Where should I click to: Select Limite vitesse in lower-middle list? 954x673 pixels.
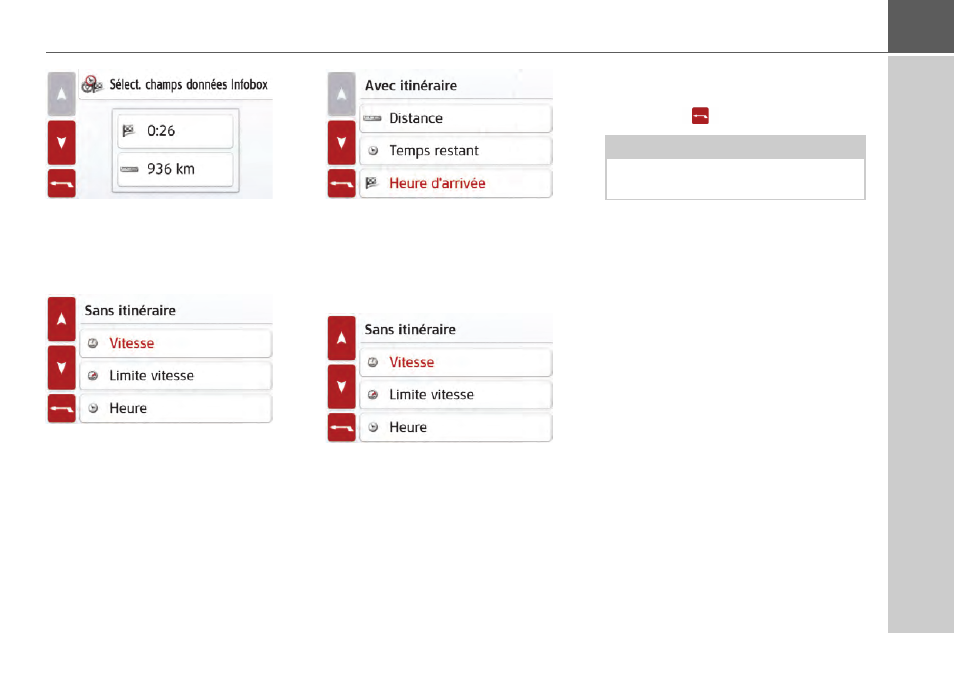coord(456,394)
